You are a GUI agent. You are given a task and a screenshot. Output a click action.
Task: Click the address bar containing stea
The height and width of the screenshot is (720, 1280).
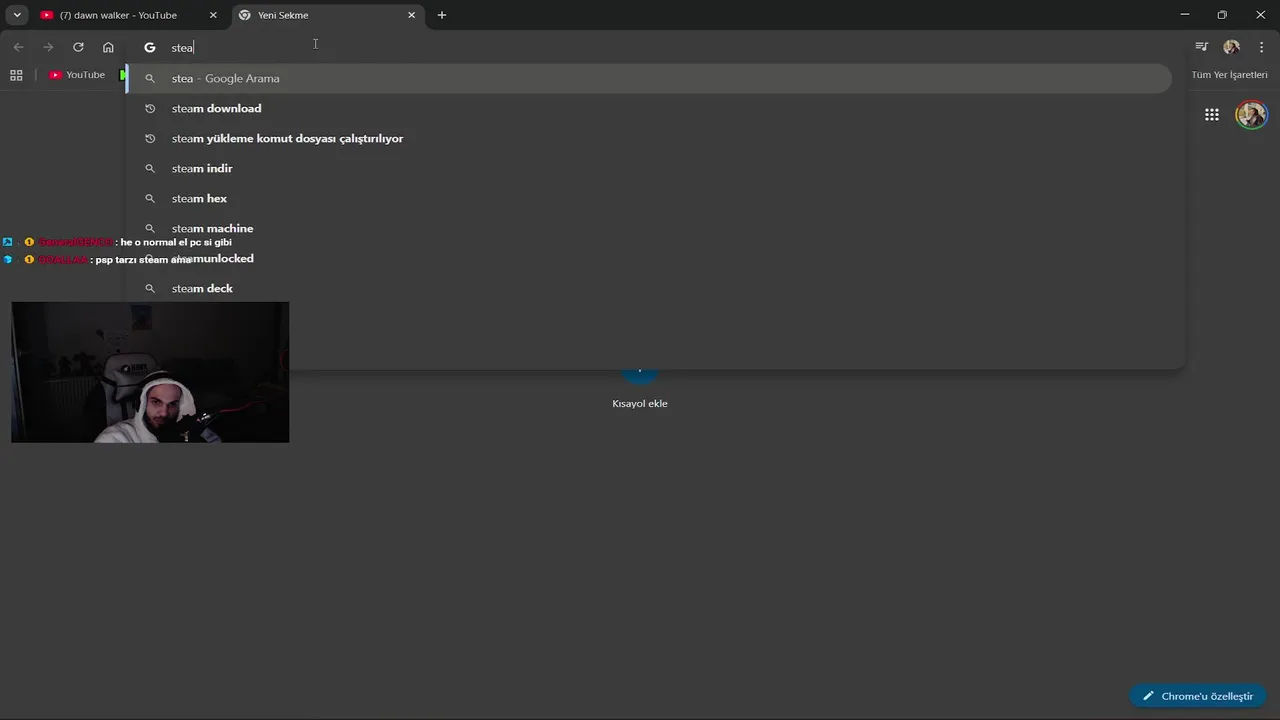tap(655, 47)
